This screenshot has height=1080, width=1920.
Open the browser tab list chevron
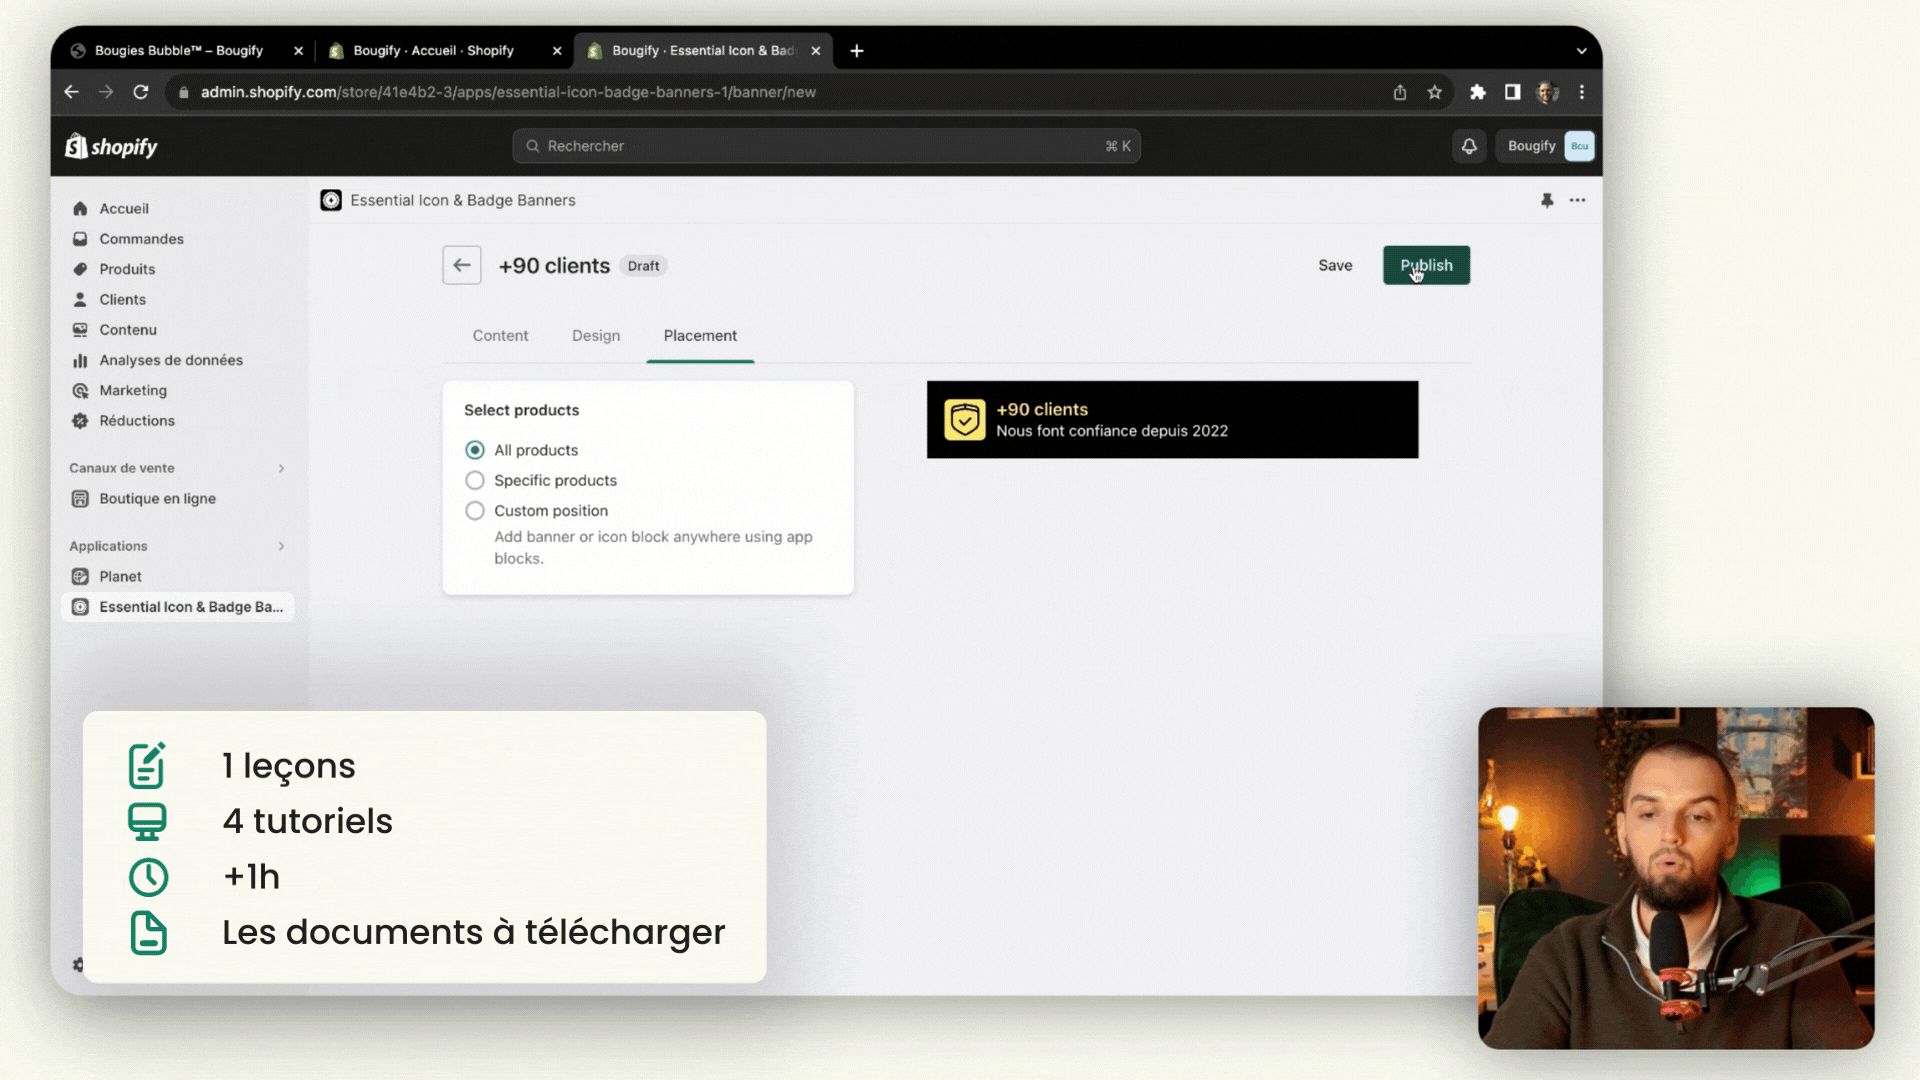click(x=1581, y=51)
